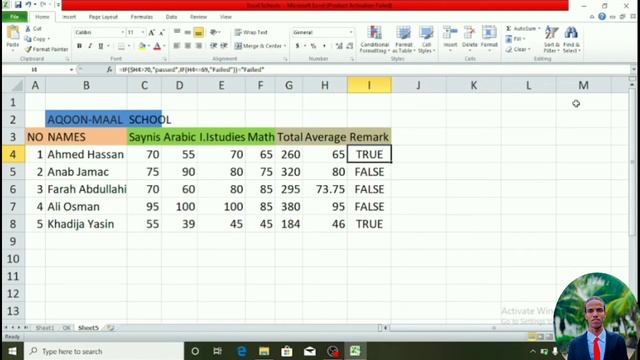
Task: Click the Copy button
Action: click(36, 39)
